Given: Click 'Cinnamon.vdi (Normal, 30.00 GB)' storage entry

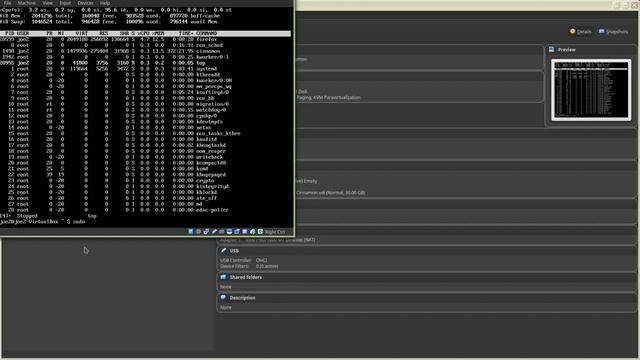Looking at the screenshot, I should (x=331, y=193).
